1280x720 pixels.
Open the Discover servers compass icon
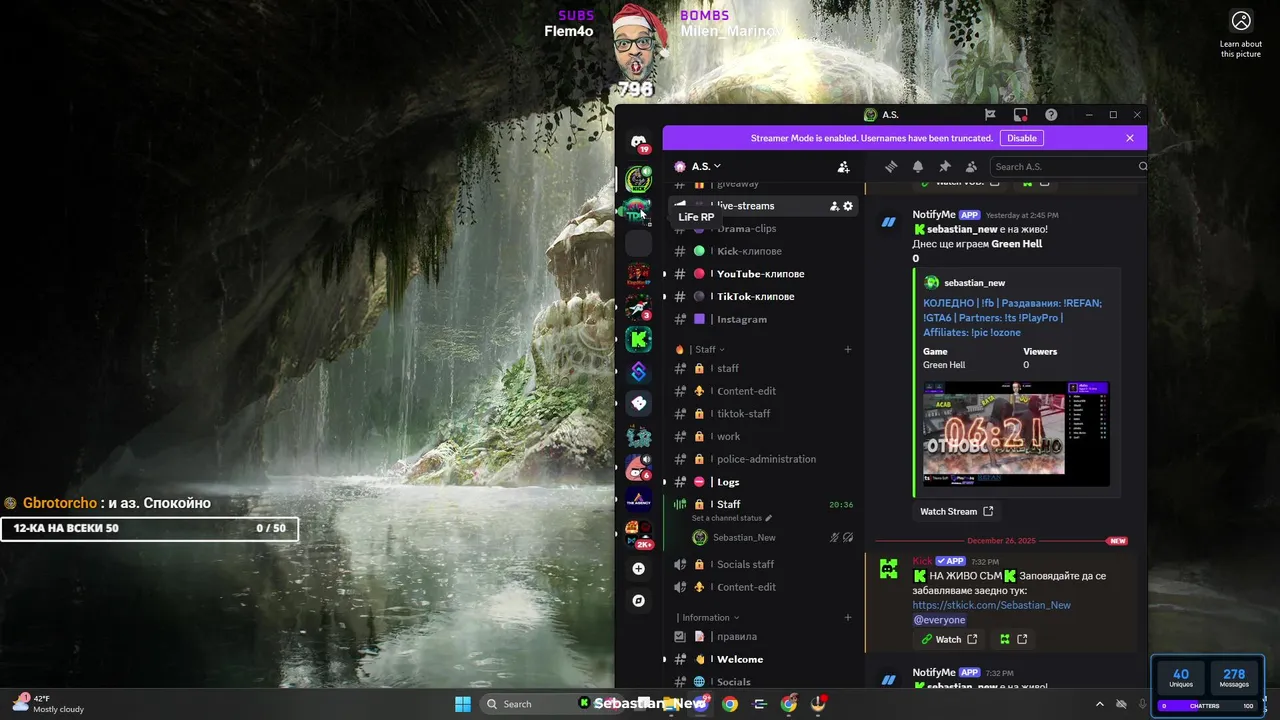pos(638,601)
